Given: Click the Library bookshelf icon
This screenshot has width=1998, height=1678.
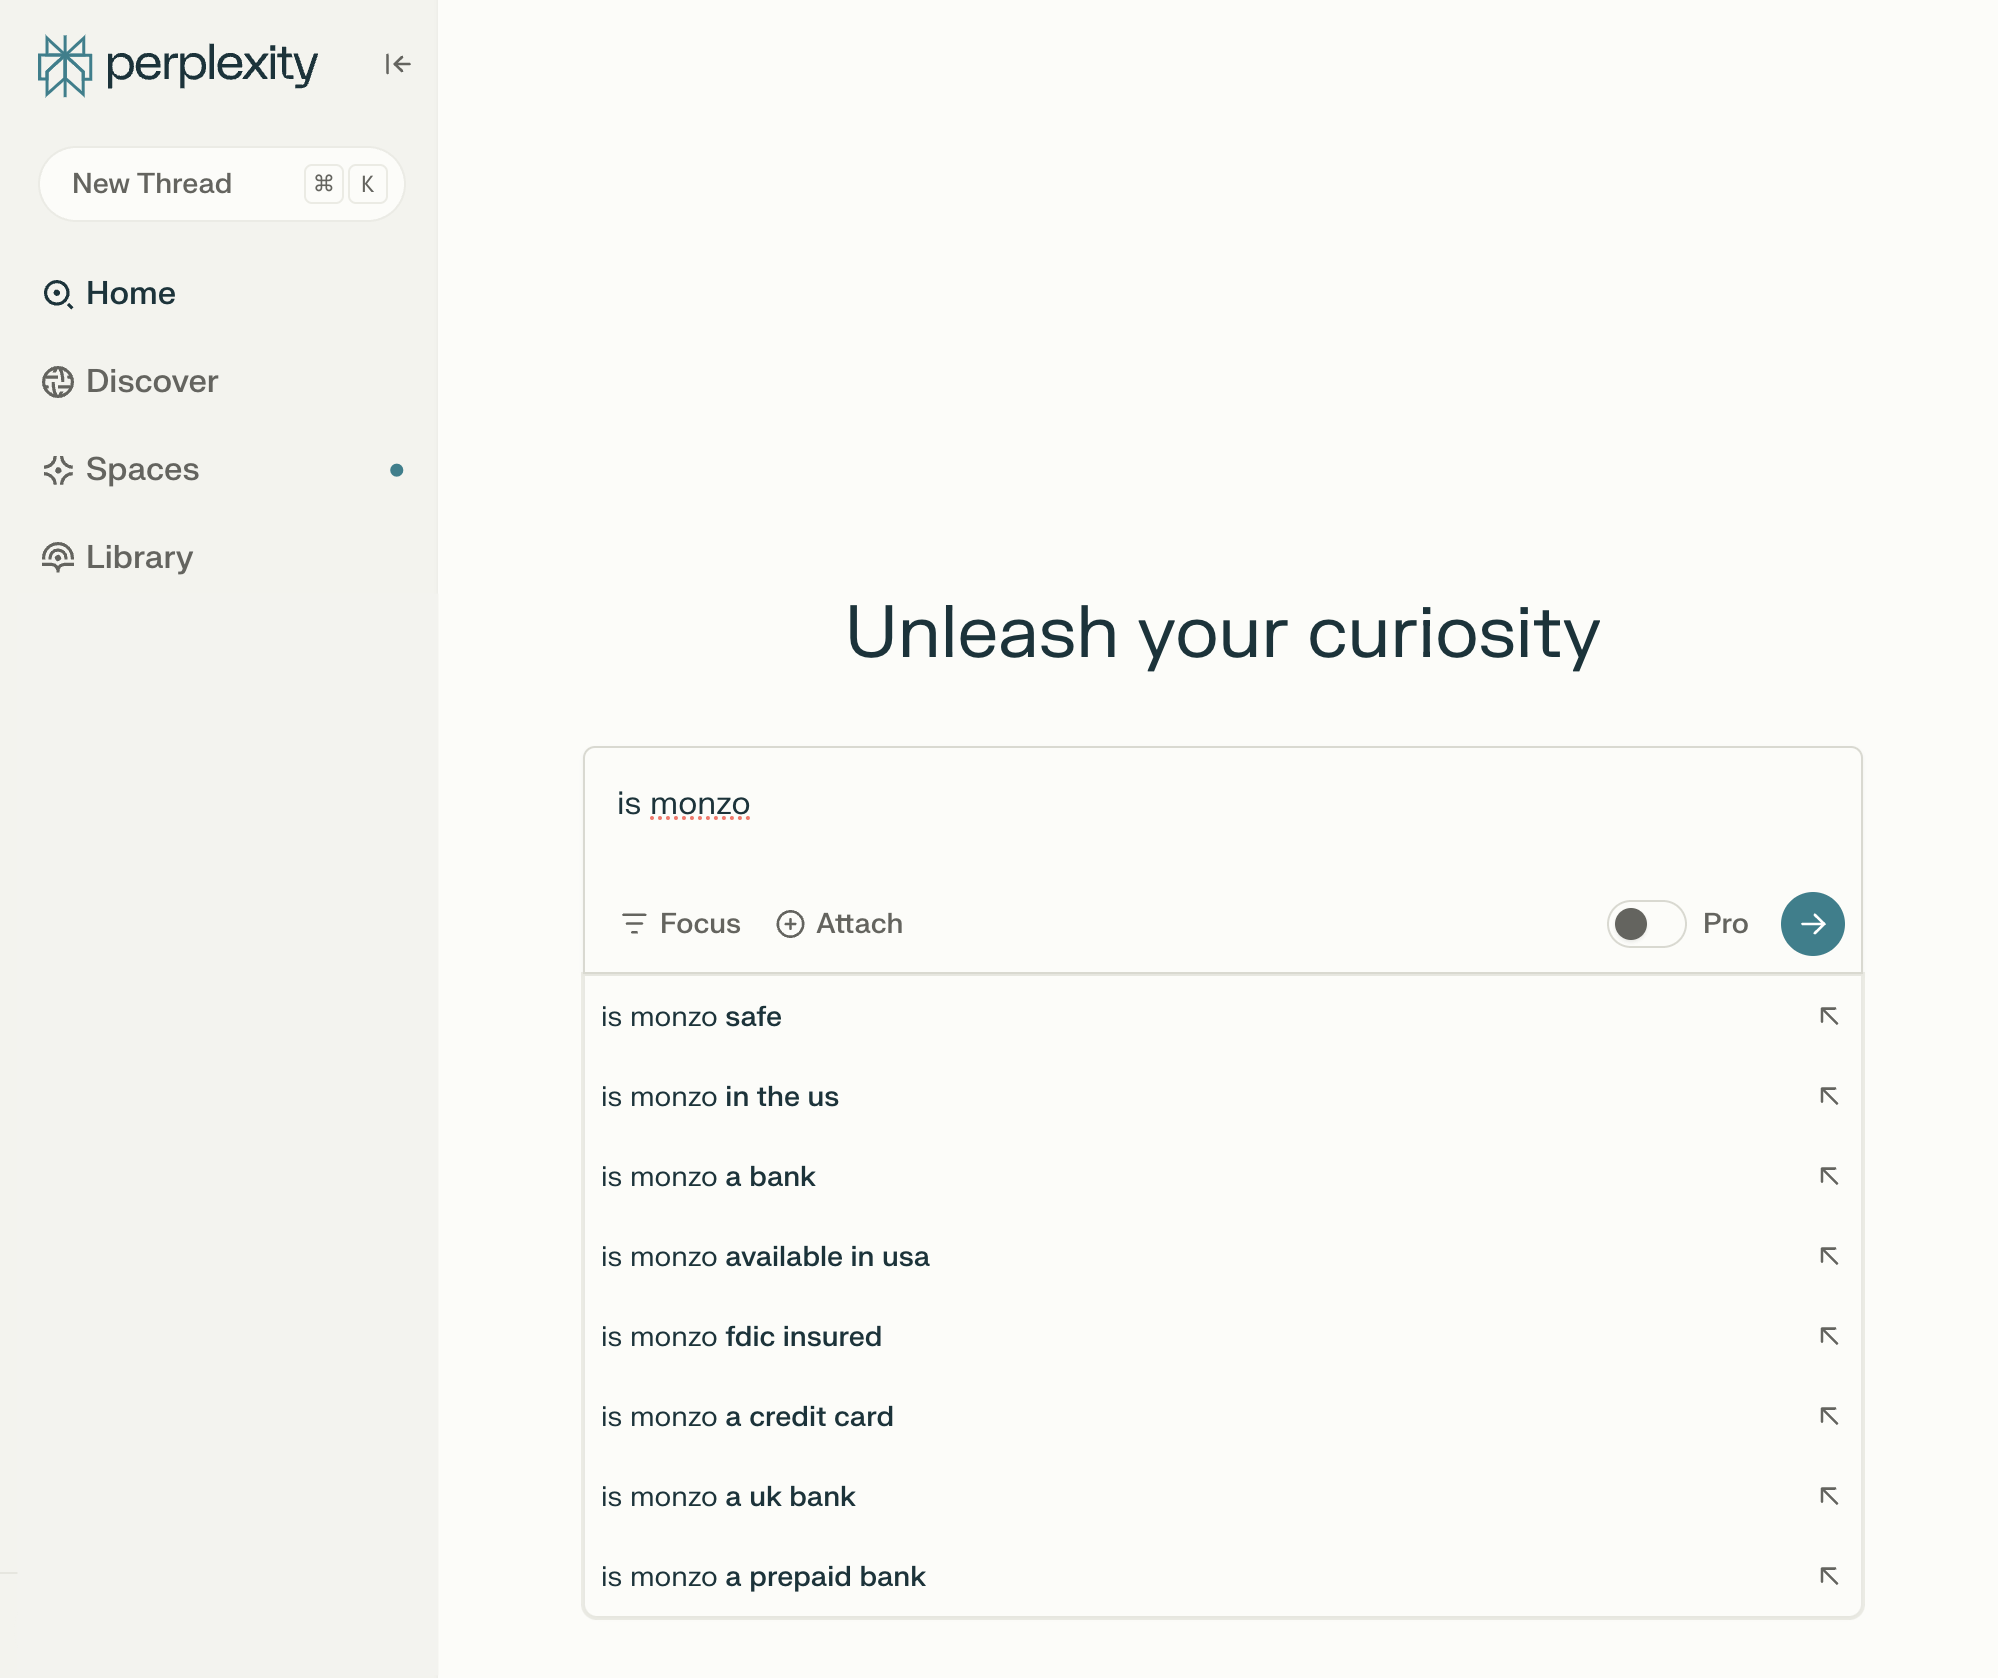Looking at the screenshot, I should [57, 554].
